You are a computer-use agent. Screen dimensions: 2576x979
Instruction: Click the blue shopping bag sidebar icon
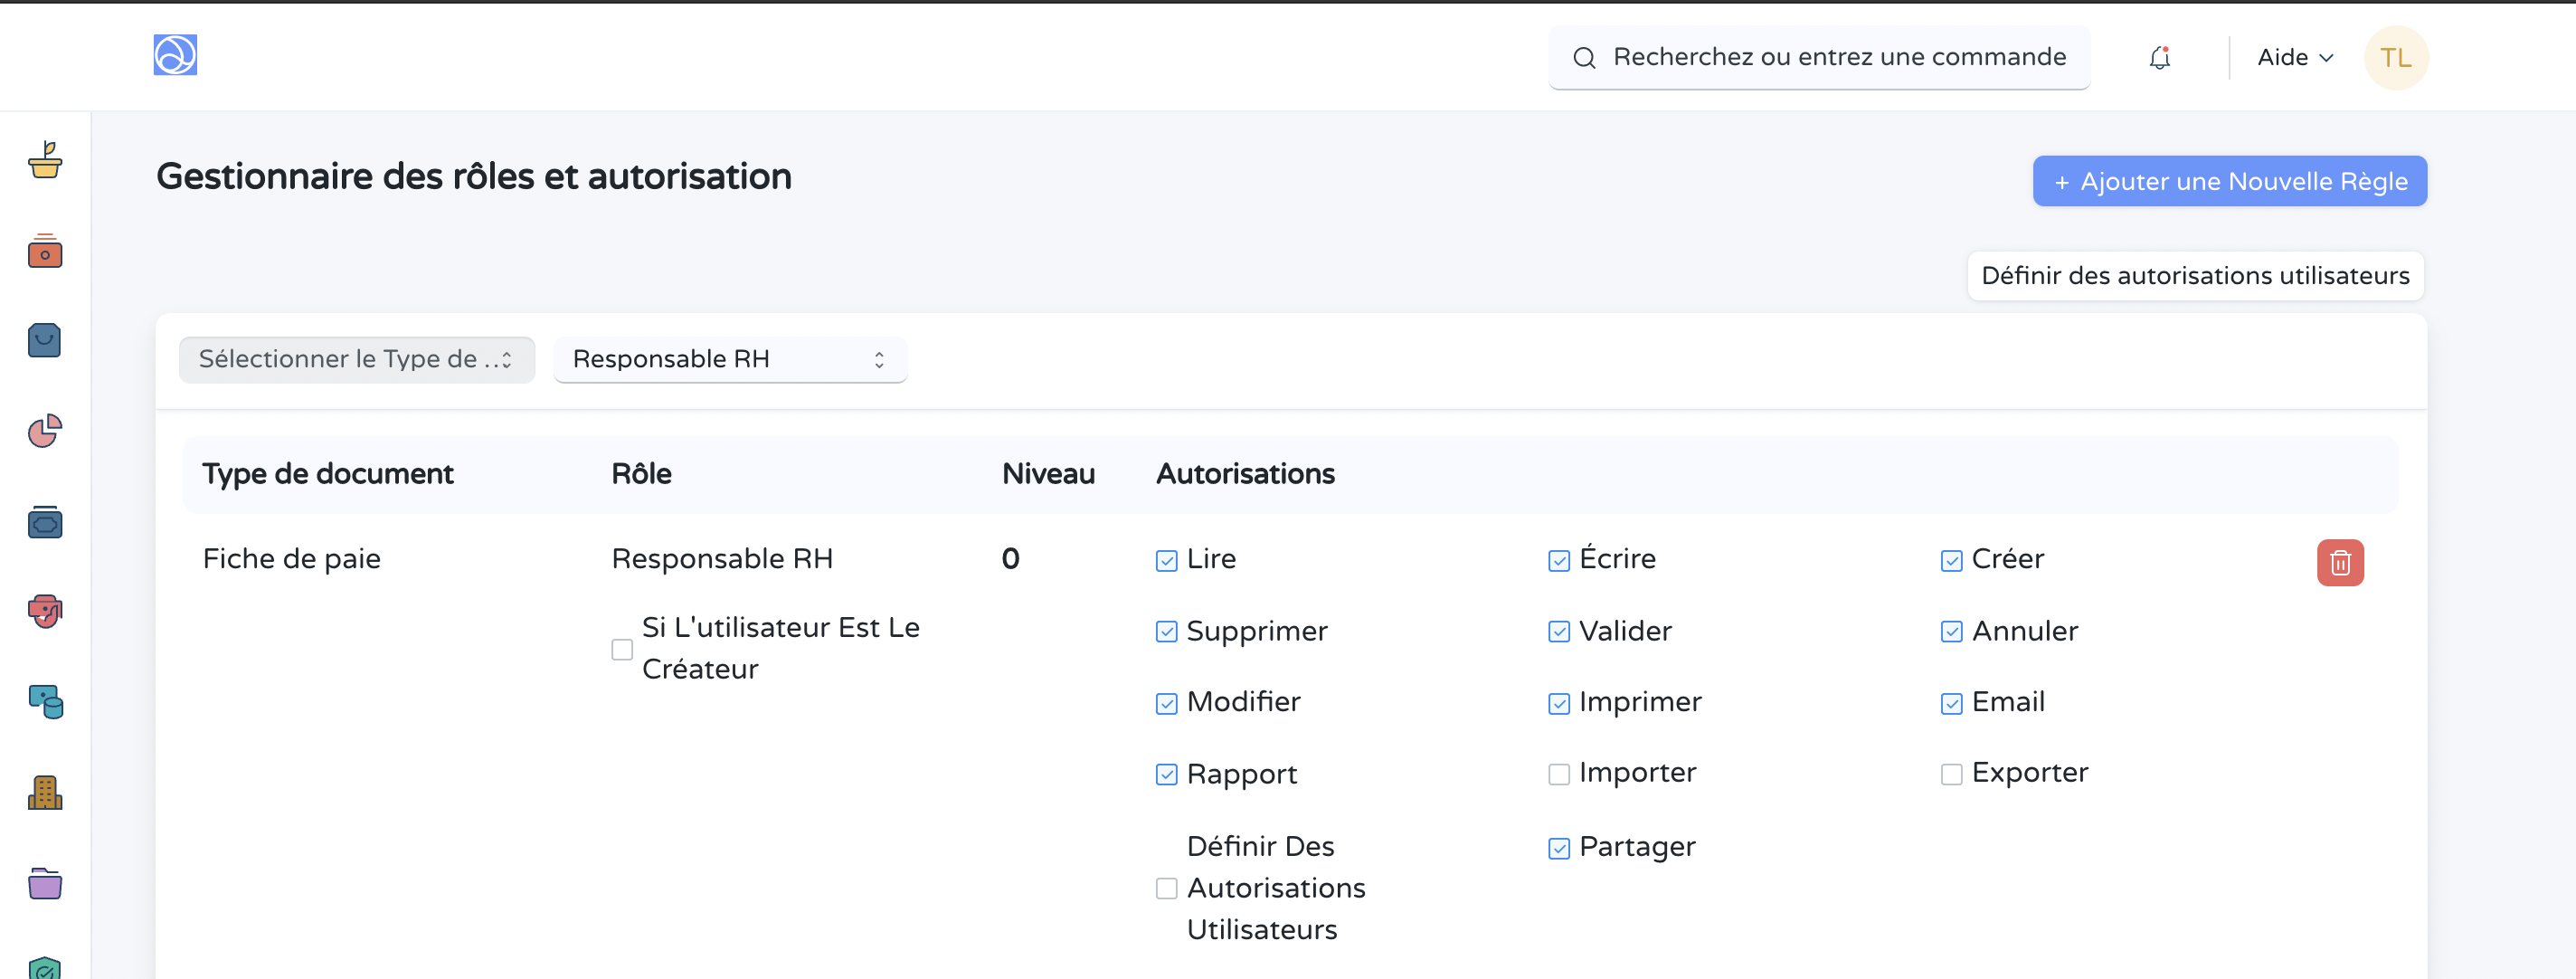click(x=45, y=341)
